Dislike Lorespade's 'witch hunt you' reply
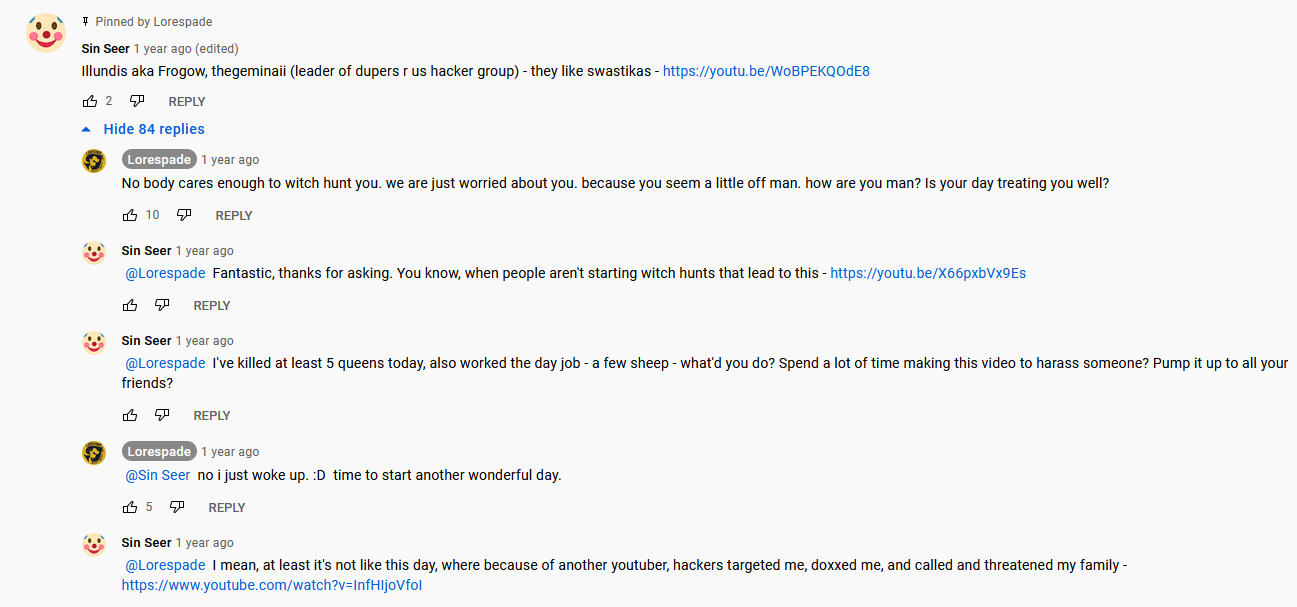 [184, 215]
